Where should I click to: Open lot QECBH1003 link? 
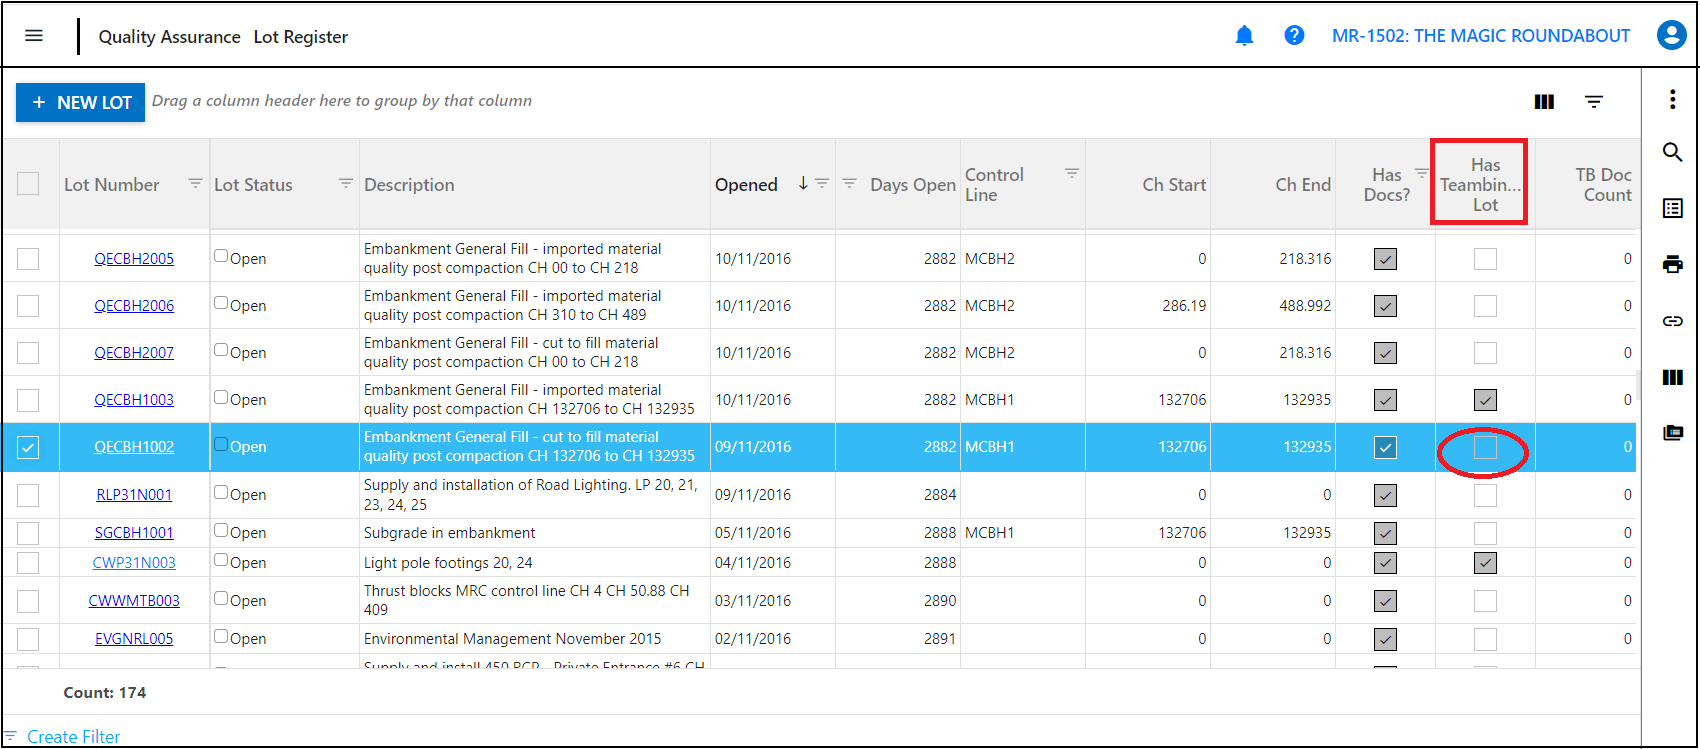(134, 399)
